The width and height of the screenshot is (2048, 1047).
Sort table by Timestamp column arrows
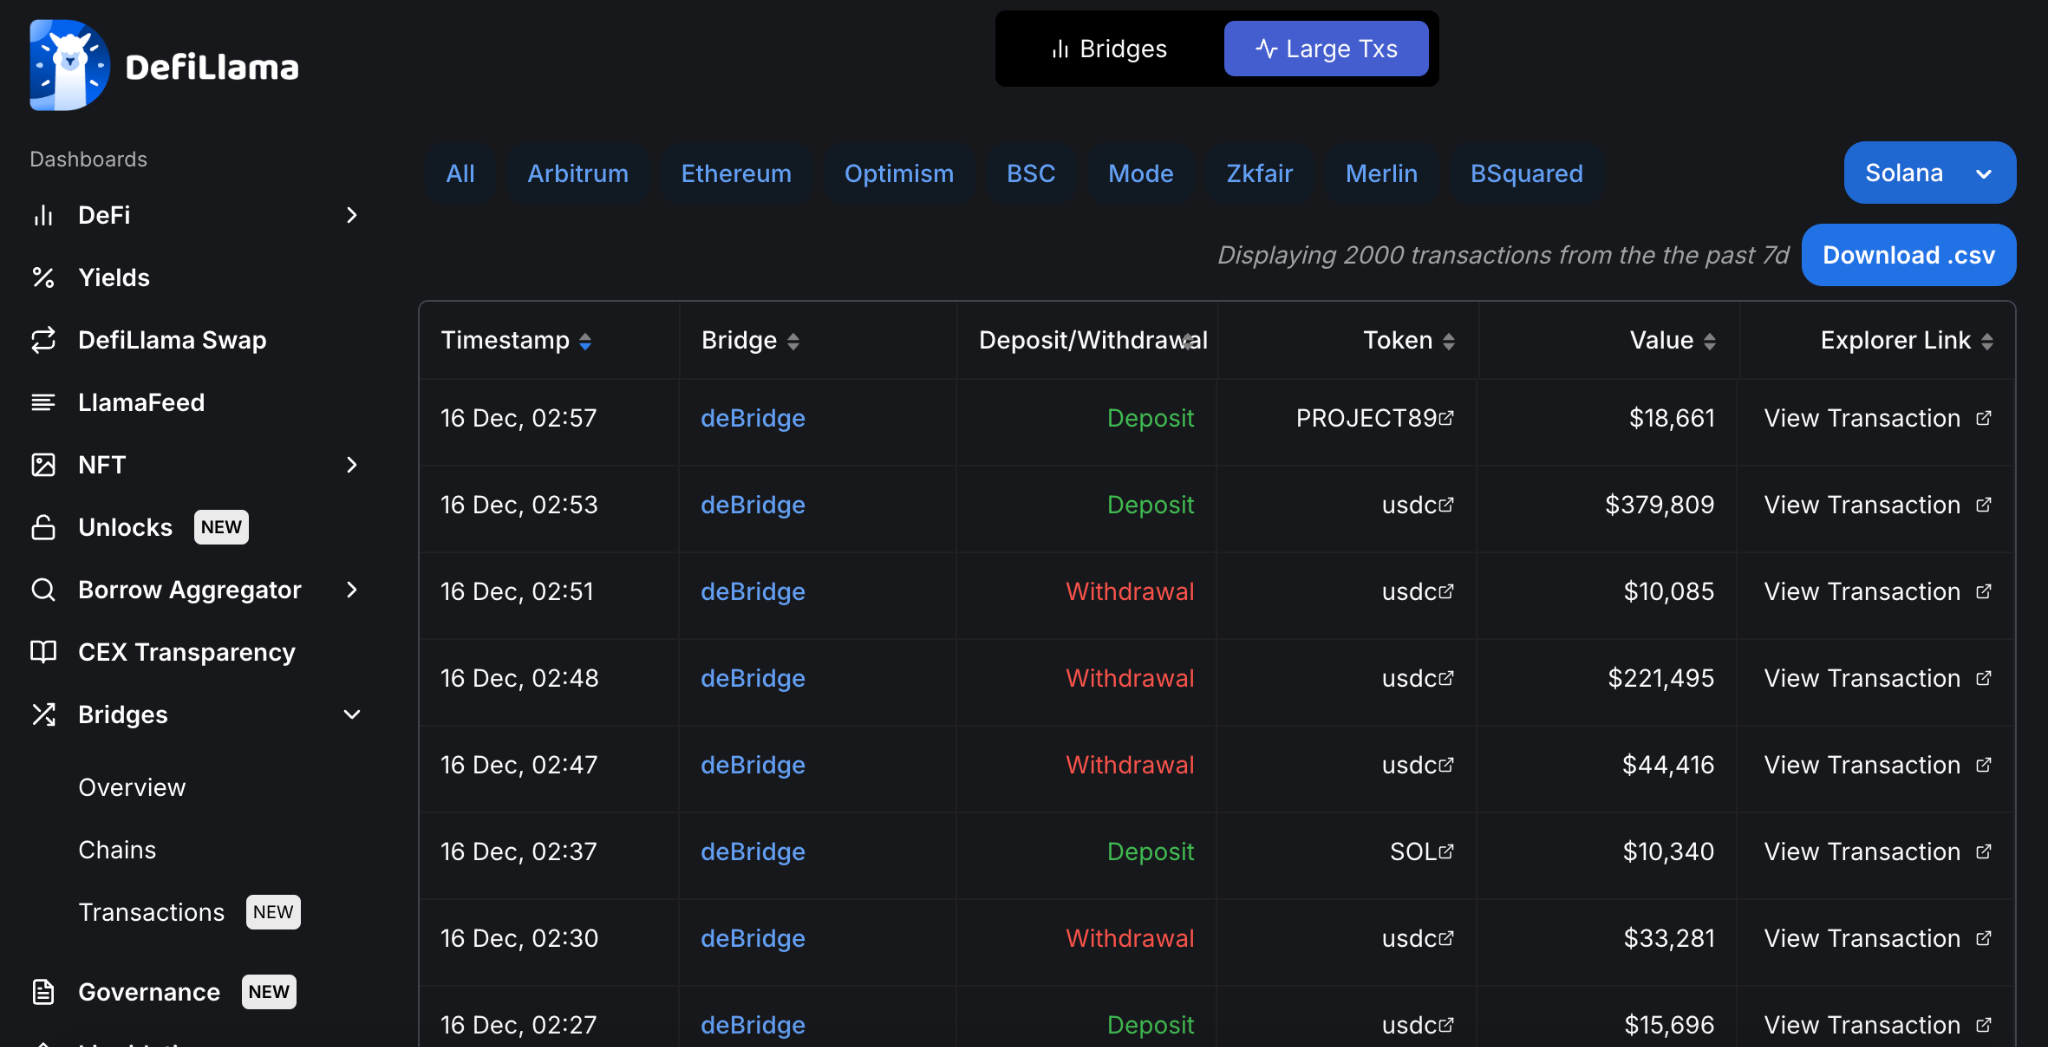[585, 341]
